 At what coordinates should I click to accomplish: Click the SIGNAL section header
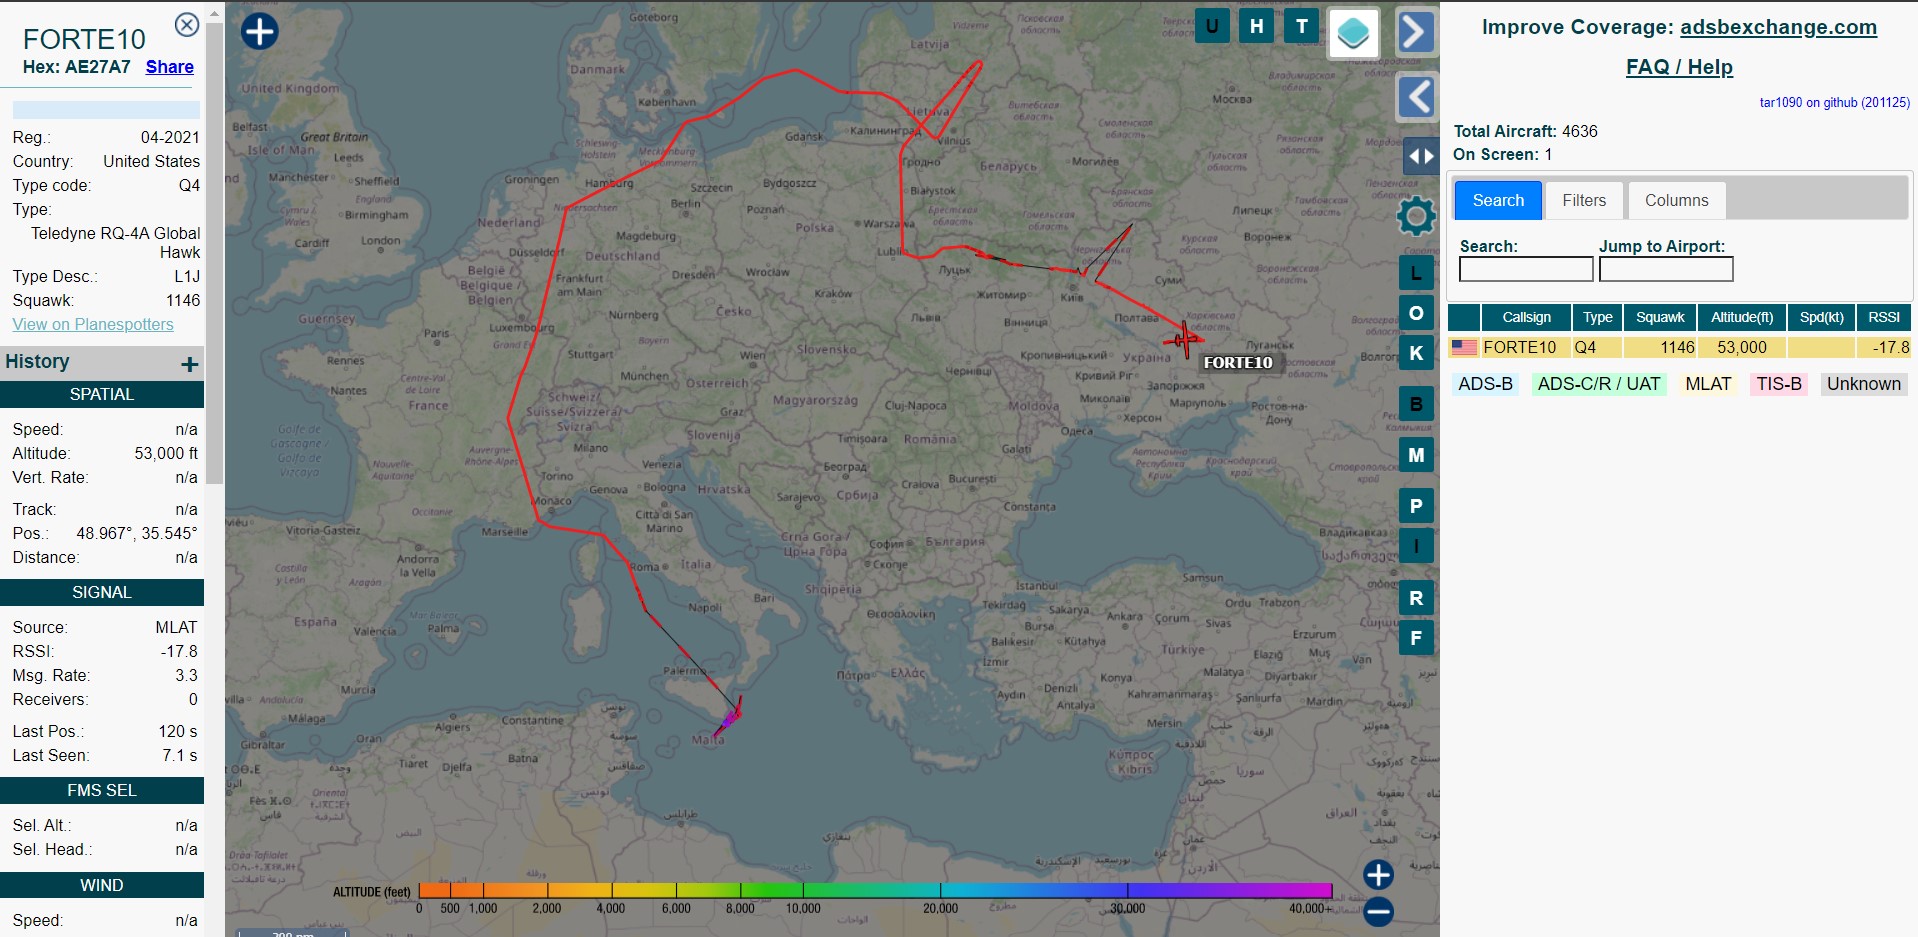point(102,592)
